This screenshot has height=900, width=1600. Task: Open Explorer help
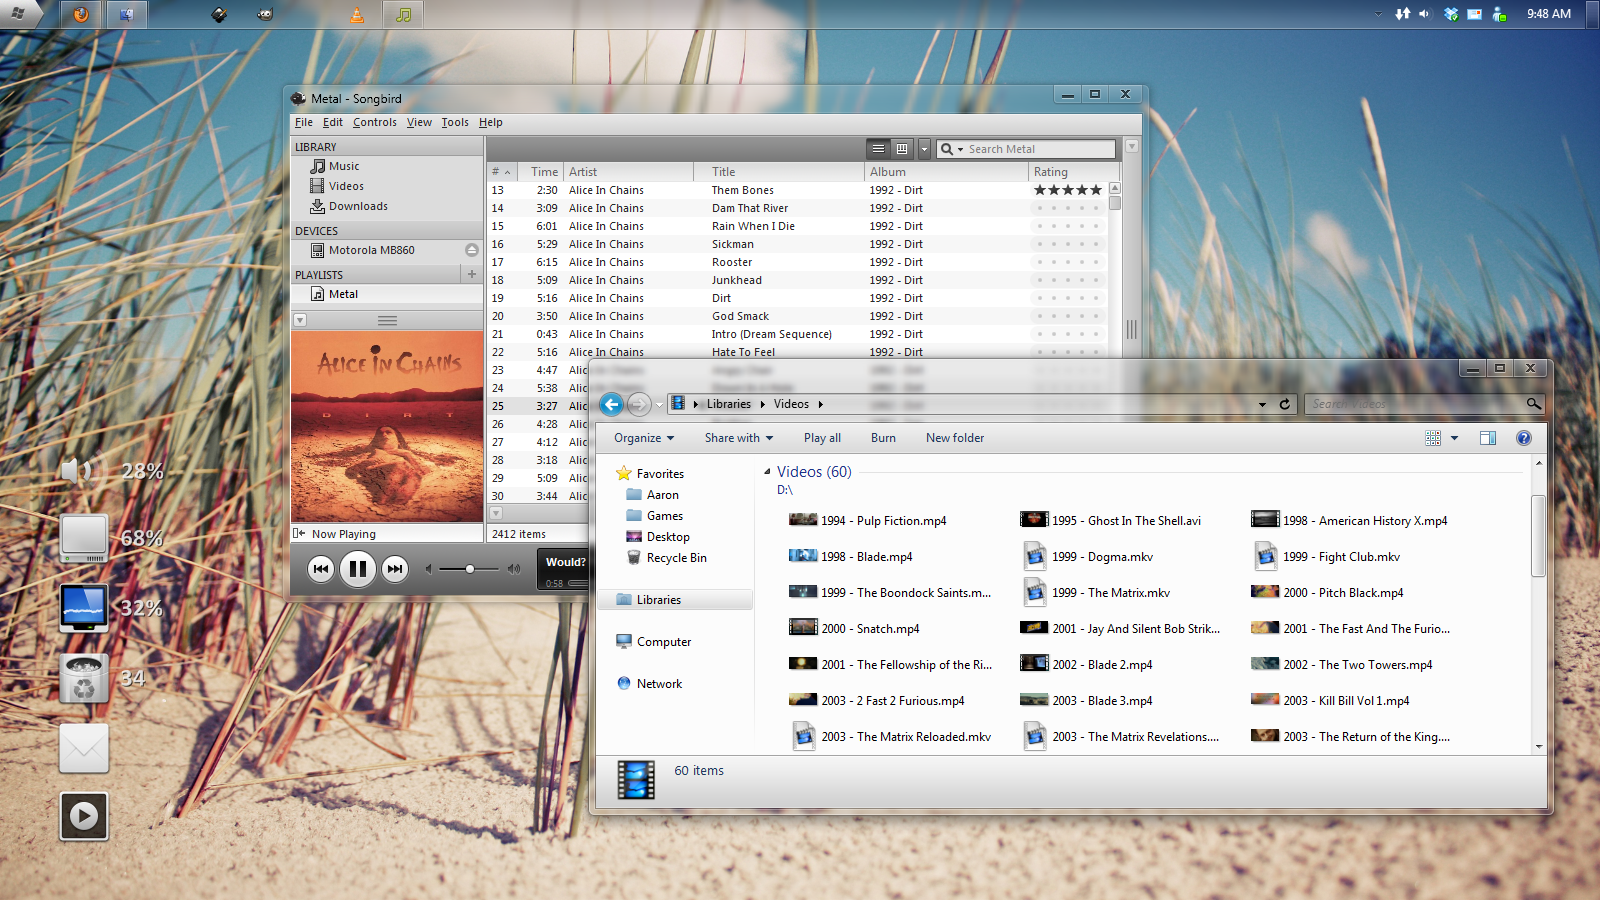pos(1524,438)
